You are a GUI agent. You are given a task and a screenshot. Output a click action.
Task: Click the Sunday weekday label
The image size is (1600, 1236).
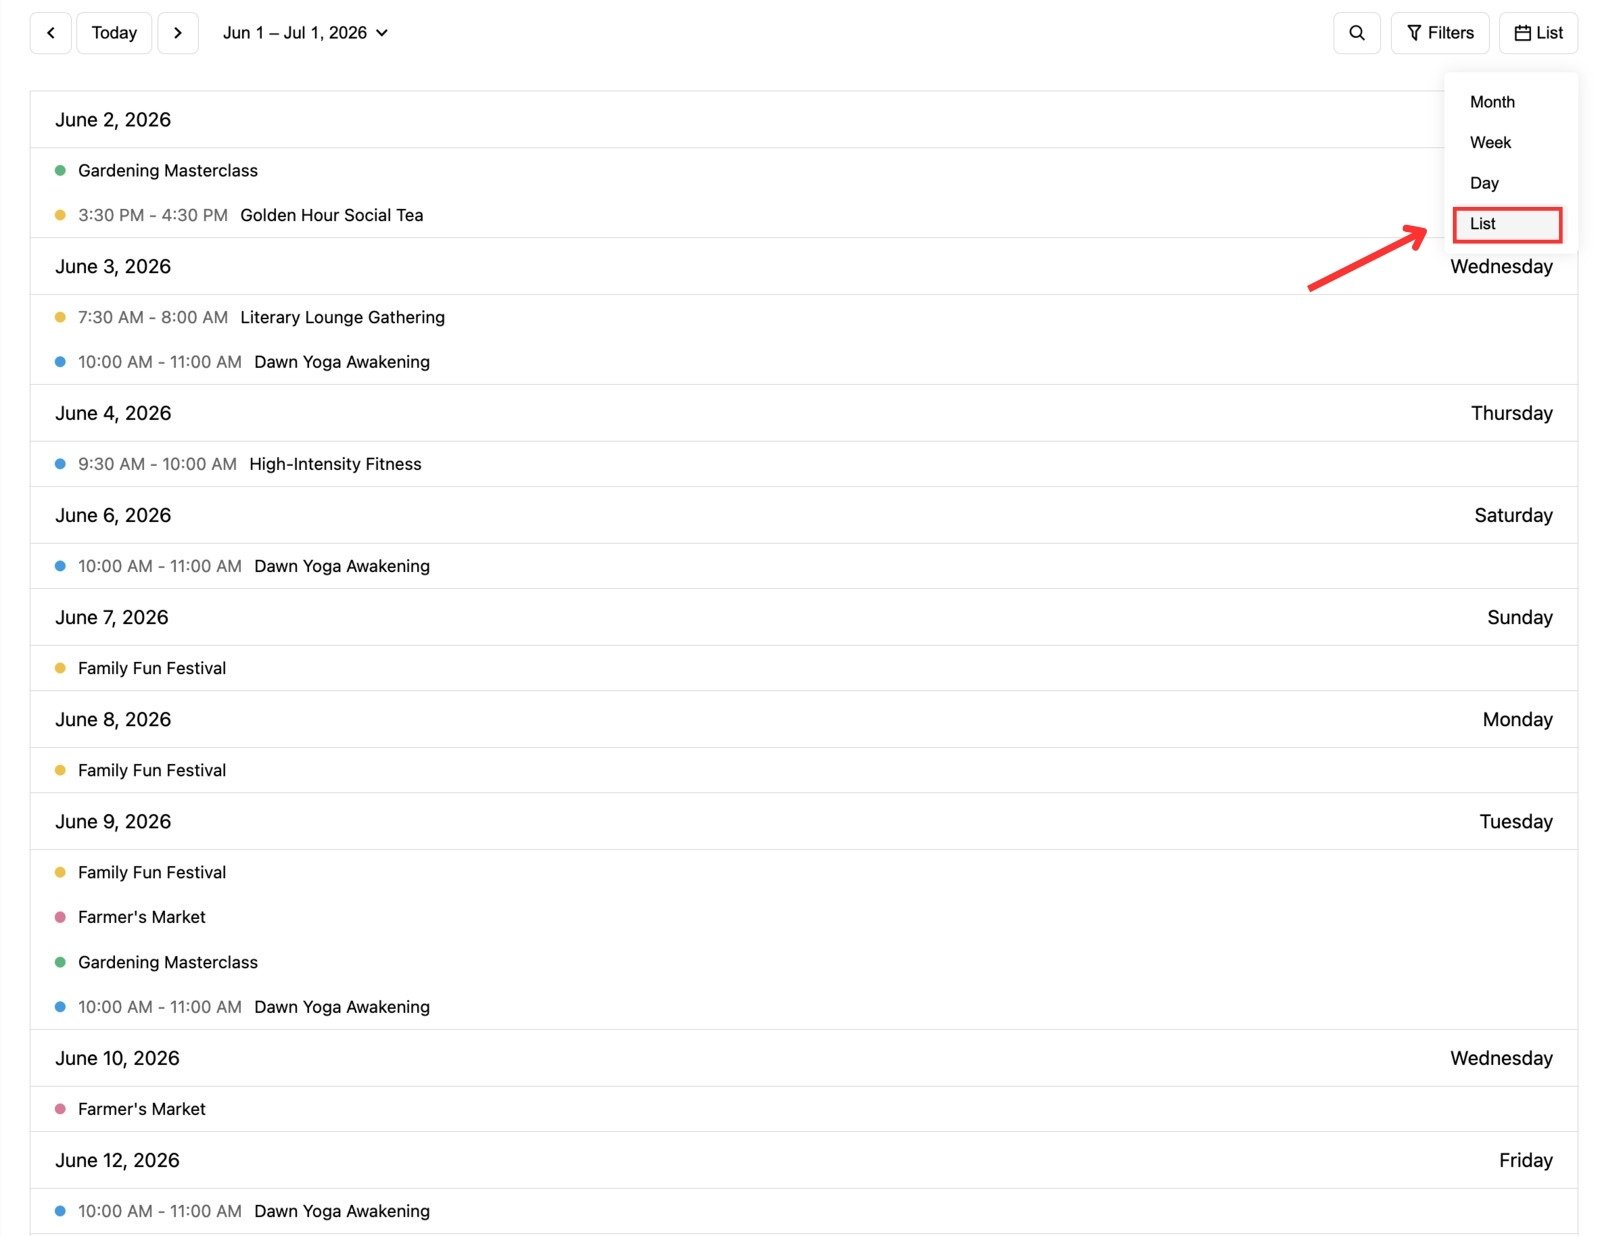[x=1519, y=618]
